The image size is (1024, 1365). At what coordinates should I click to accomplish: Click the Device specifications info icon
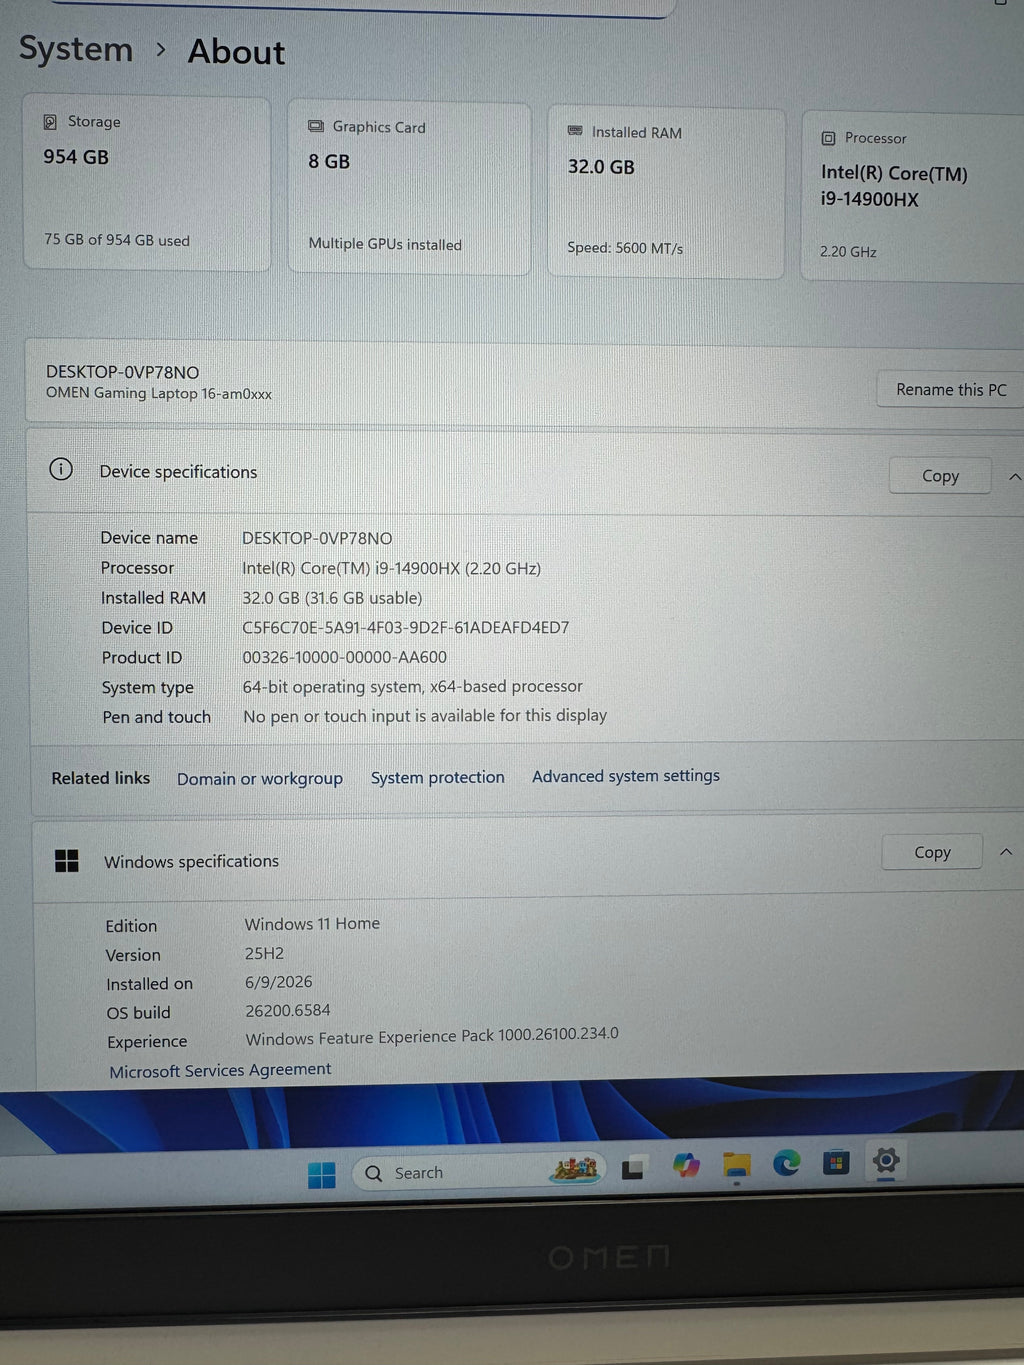click(61, 469)
